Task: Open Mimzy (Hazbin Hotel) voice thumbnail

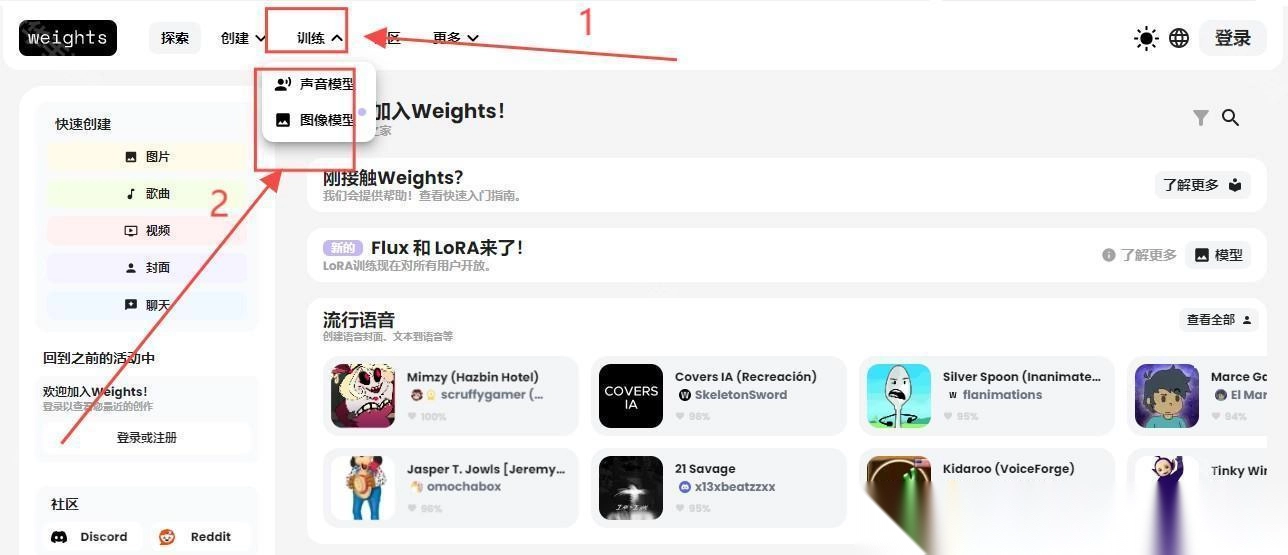Action: click(363, 396)
